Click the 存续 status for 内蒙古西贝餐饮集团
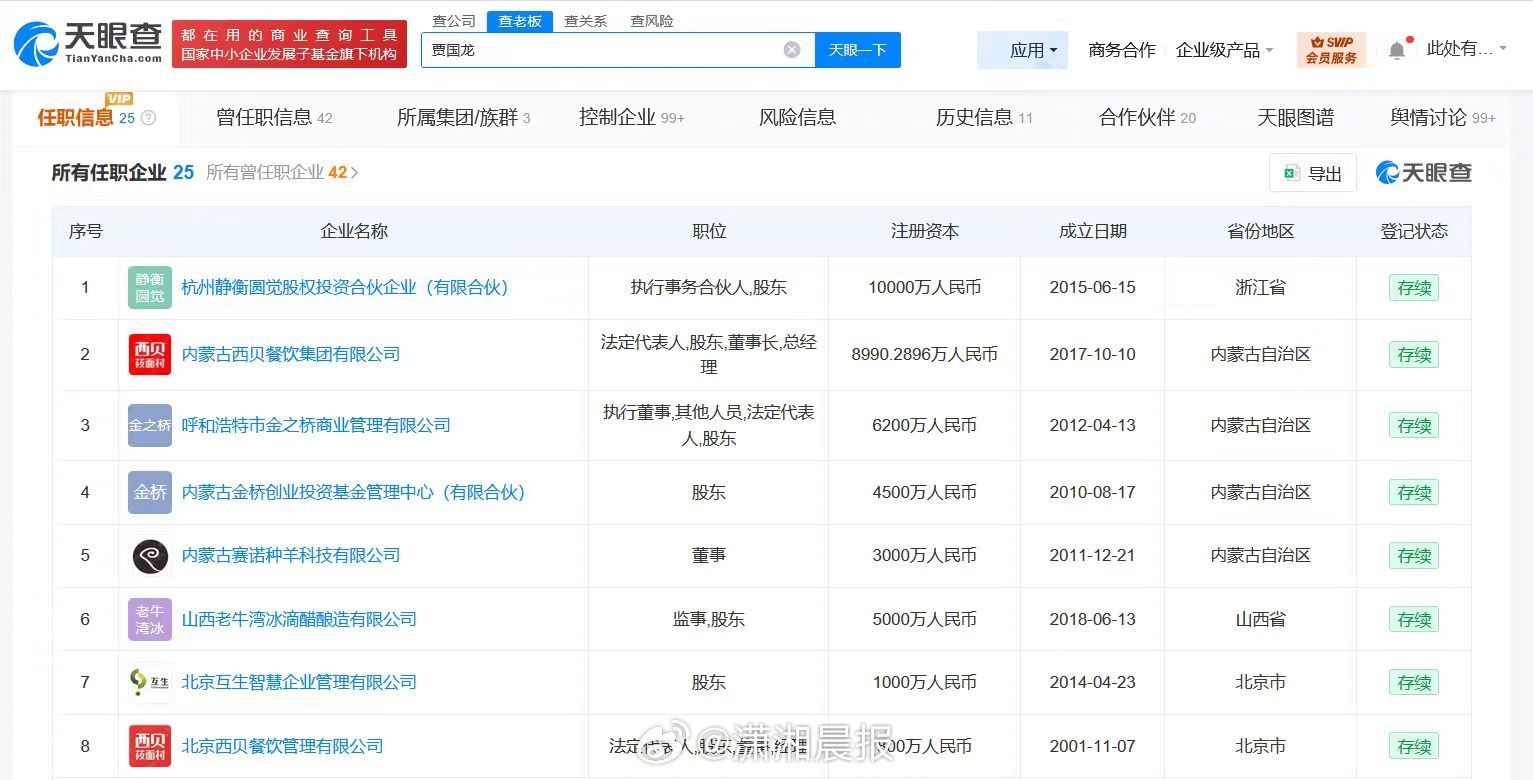The width and height of the screenshot is (1533, 780). [x=1414, y=354]
